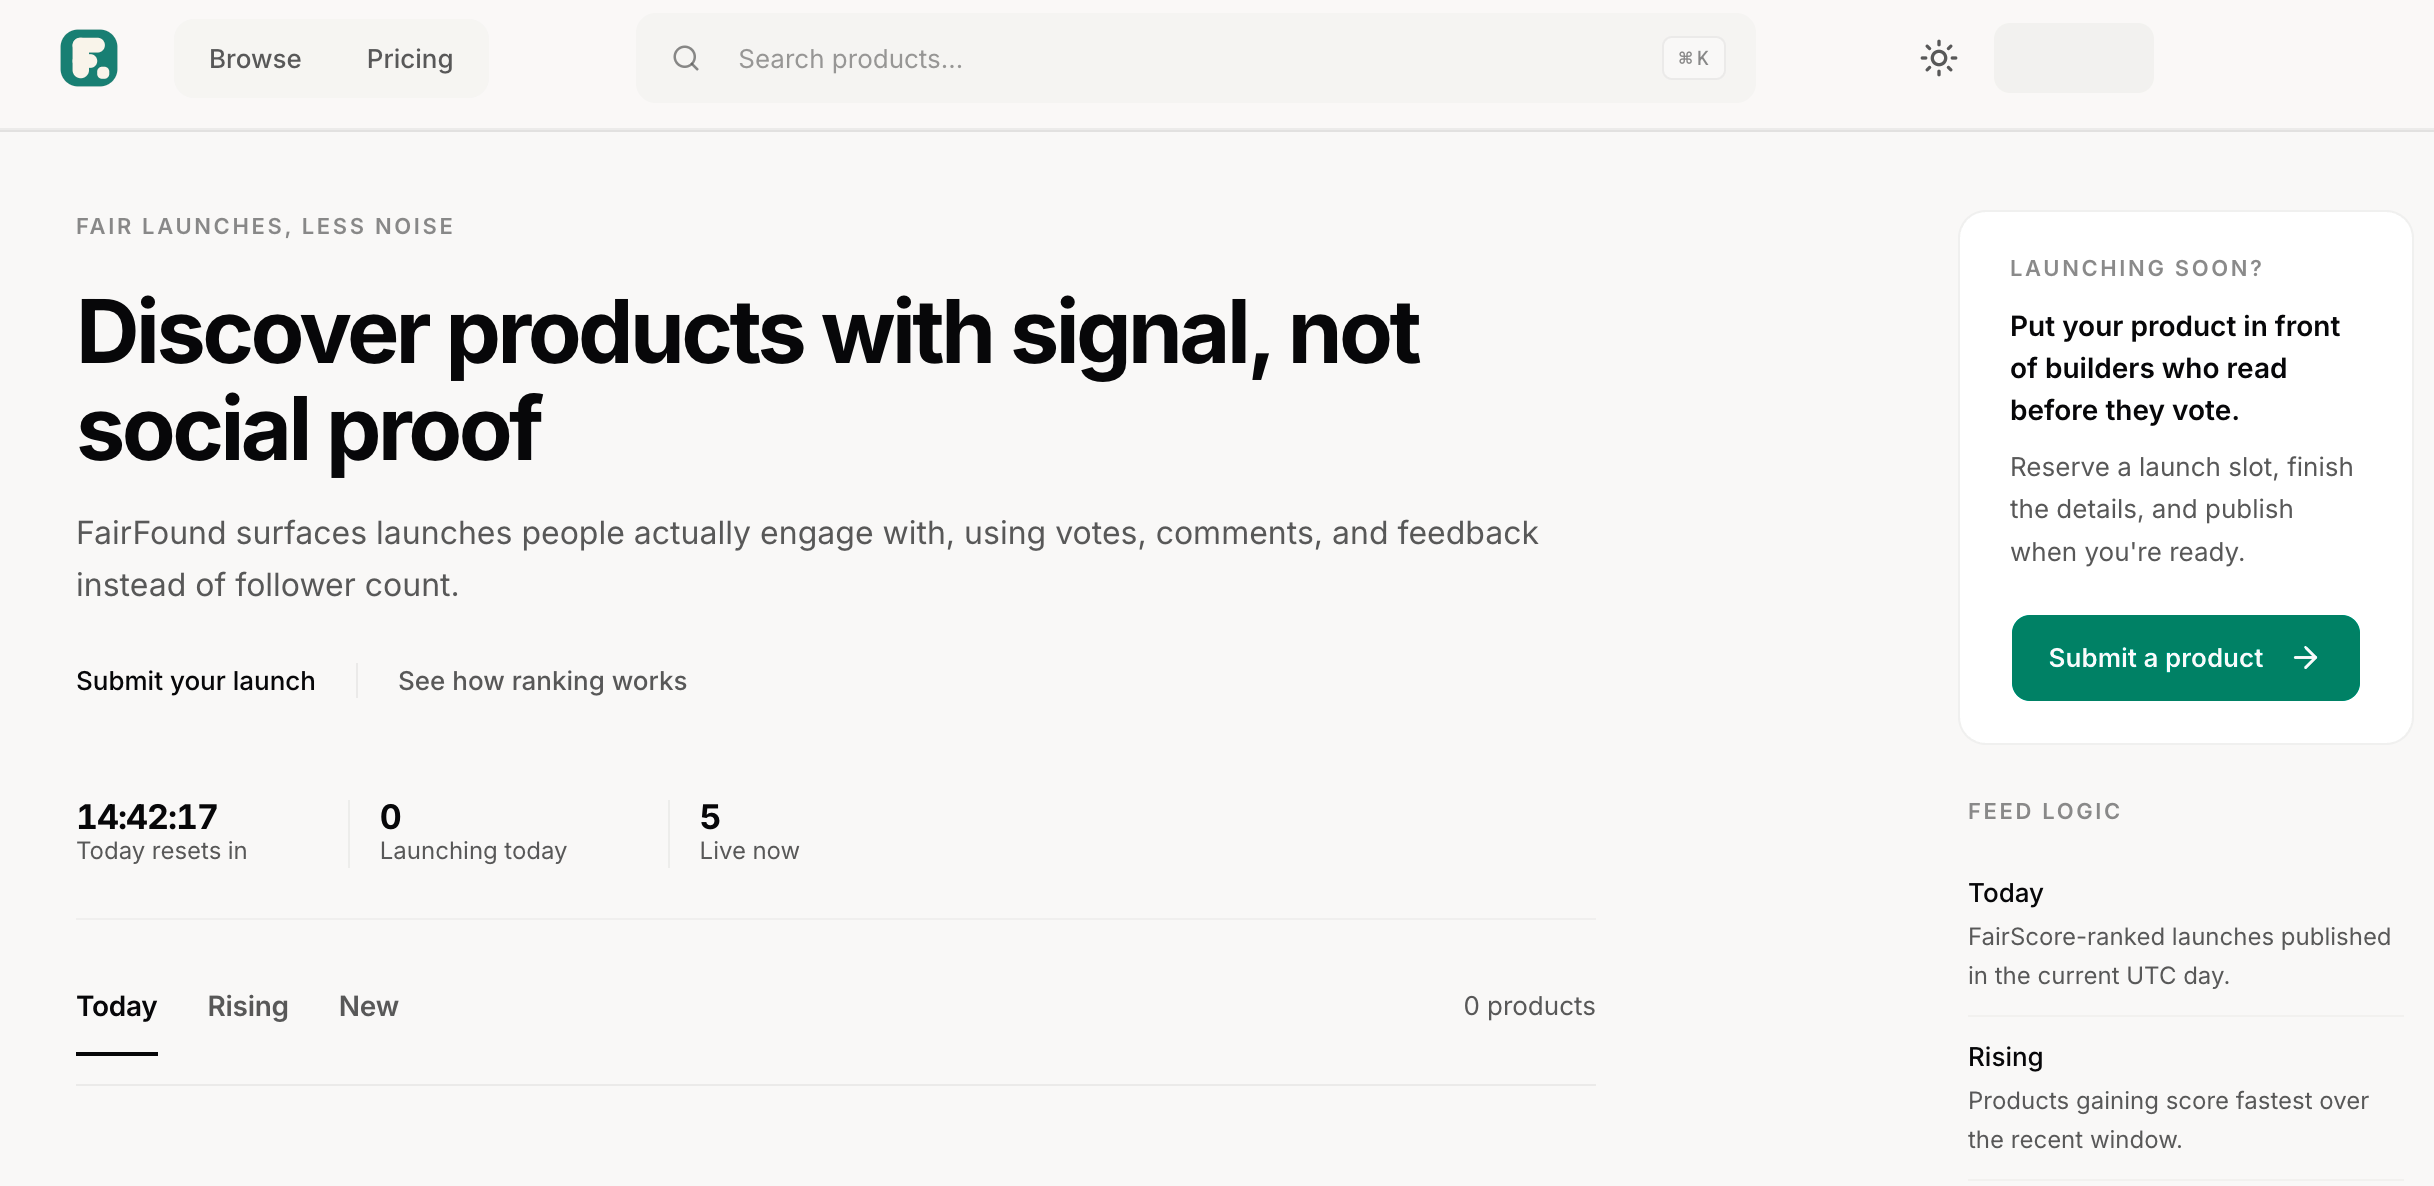The width and height of the screenshot is (2434, 1186).
Task: Select the Today feed tab
Action: (117, 1006)
